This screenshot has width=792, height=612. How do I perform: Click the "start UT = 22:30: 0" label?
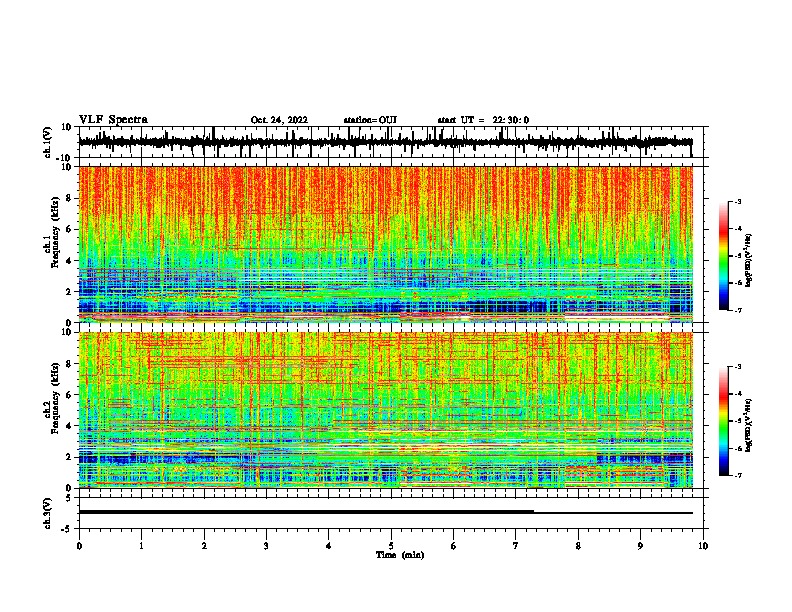coord(483,120)
